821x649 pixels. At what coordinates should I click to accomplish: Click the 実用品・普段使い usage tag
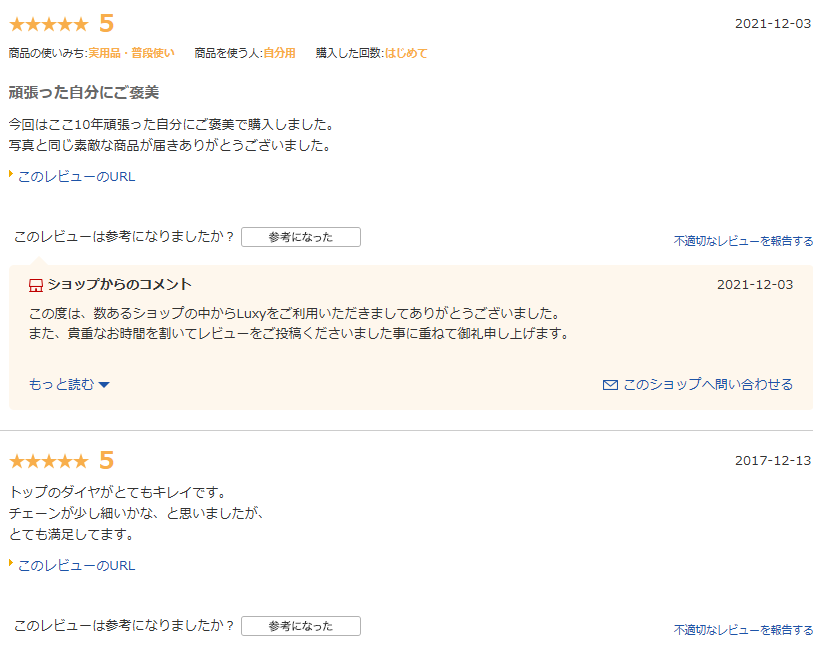pyautogui.click(x=131, y=53)
